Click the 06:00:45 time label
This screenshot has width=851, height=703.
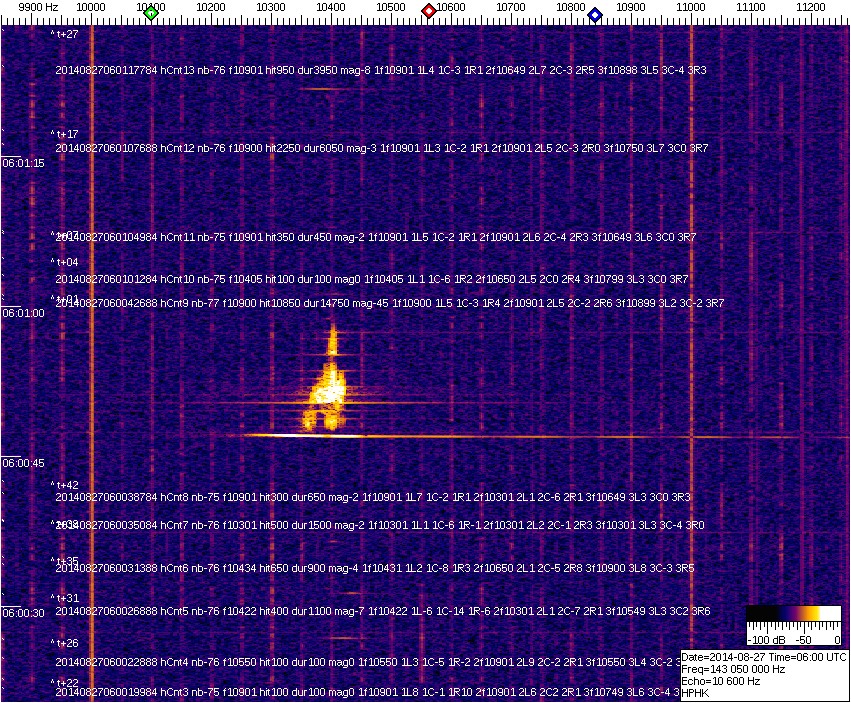[x=24, y=463]
